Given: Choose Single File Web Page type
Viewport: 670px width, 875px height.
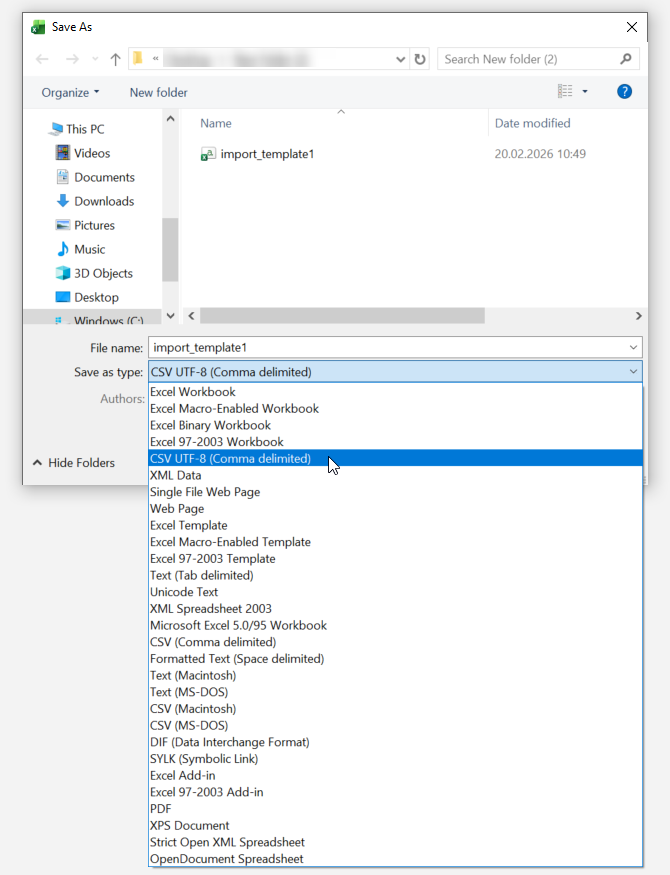Looking at the screenshot, I should (x=396, y=492).
